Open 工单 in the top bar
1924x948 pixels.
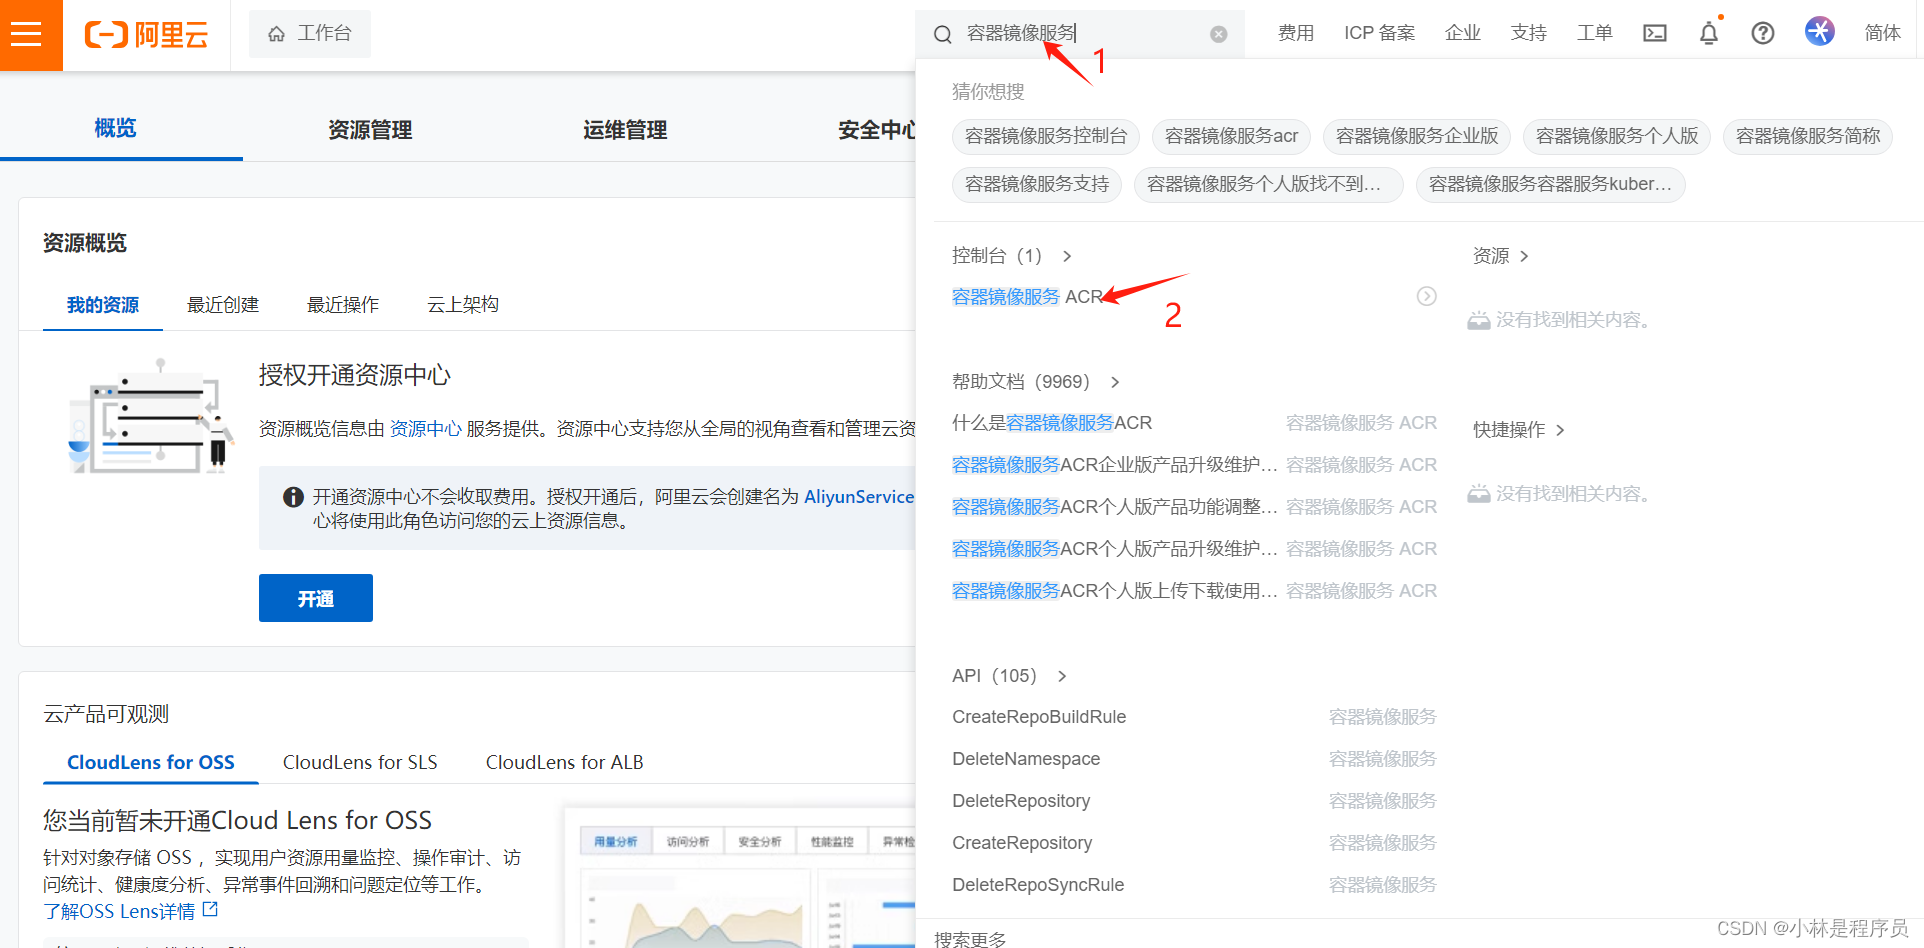(1595, 33)
